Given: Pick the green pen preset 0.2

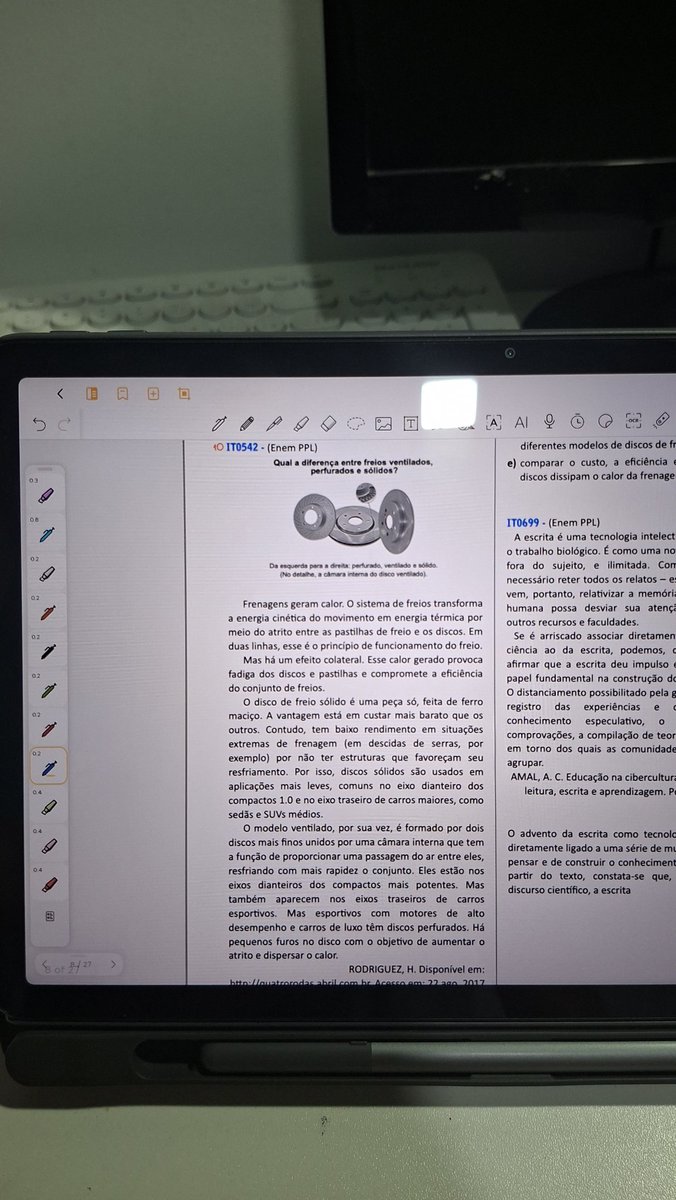Looking at the screenshot, I should tap(47, 691).
